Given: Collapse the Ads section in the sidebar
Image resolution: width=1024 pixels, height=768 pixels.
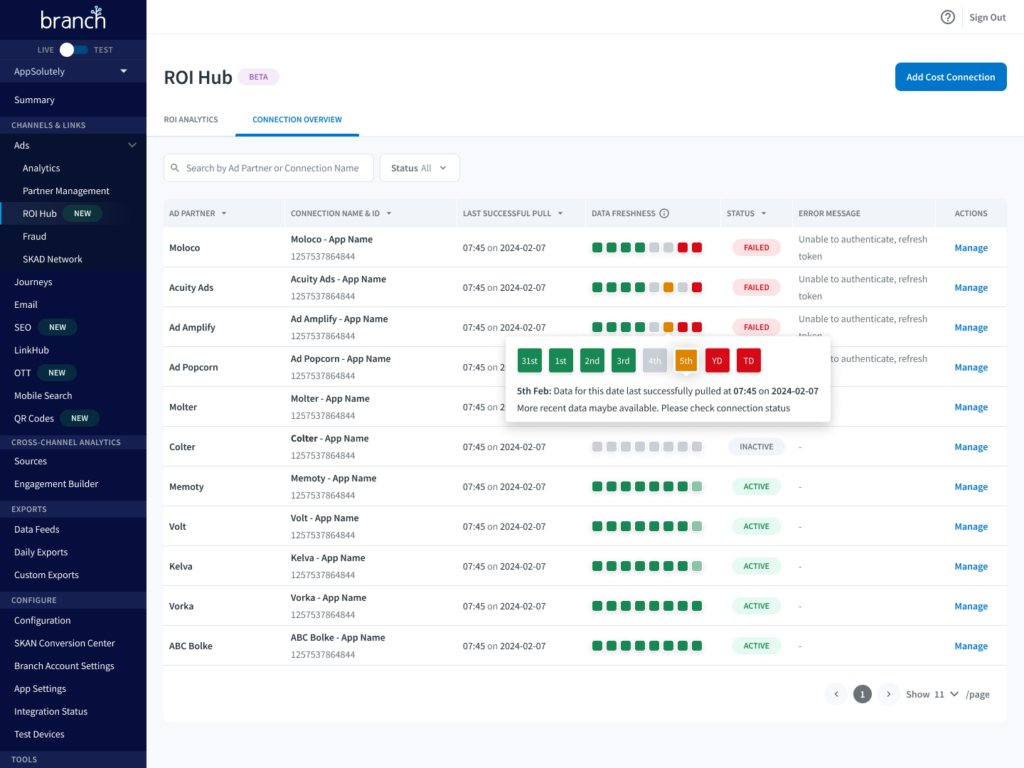Looking at the screenshot, I should (x=131, y=145).
